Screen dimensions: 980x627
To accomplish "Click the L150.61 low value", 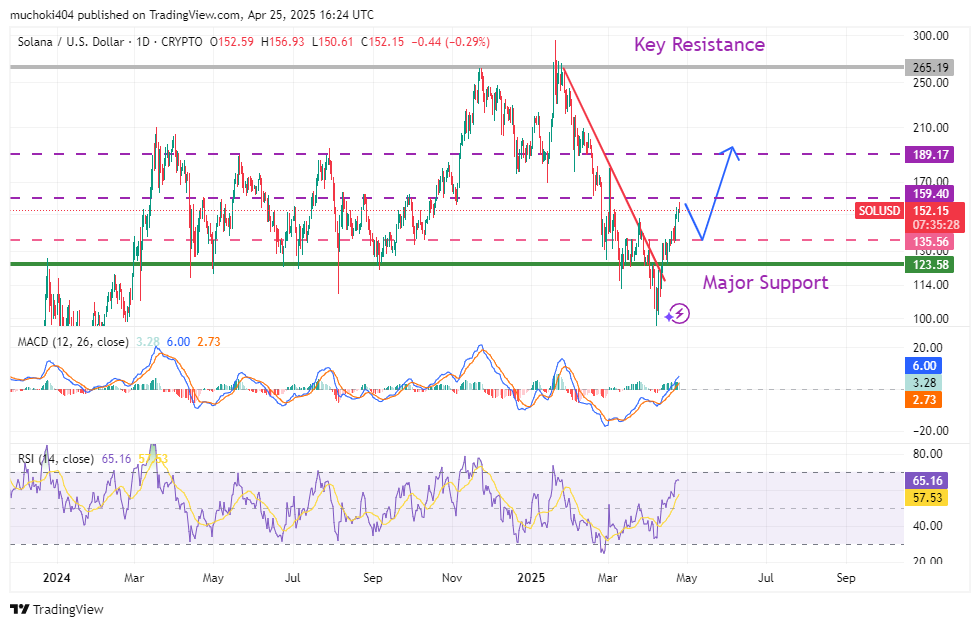I will 332,42.
